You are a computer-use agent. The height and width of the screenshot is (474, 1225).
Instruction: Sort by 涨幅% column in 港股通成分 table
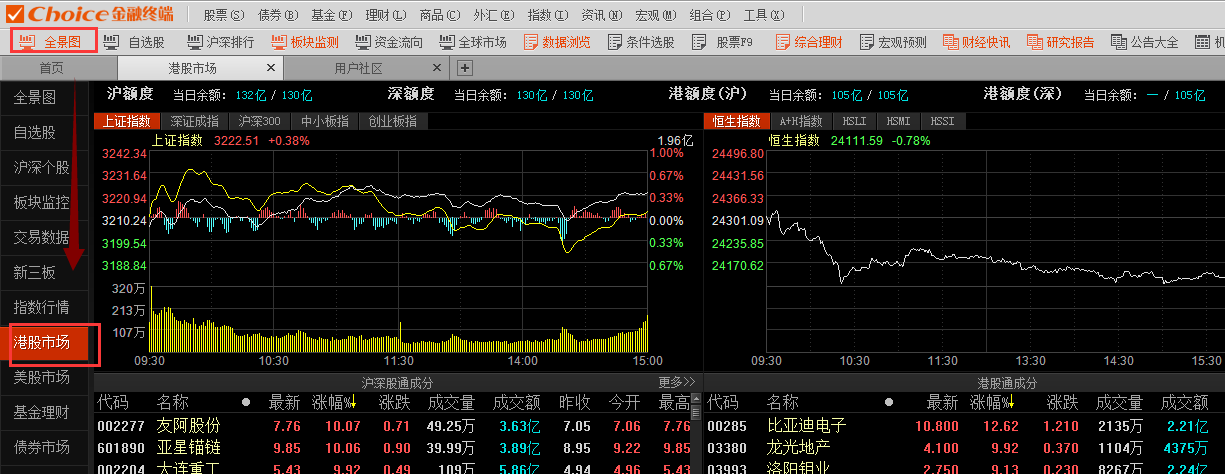990,402
